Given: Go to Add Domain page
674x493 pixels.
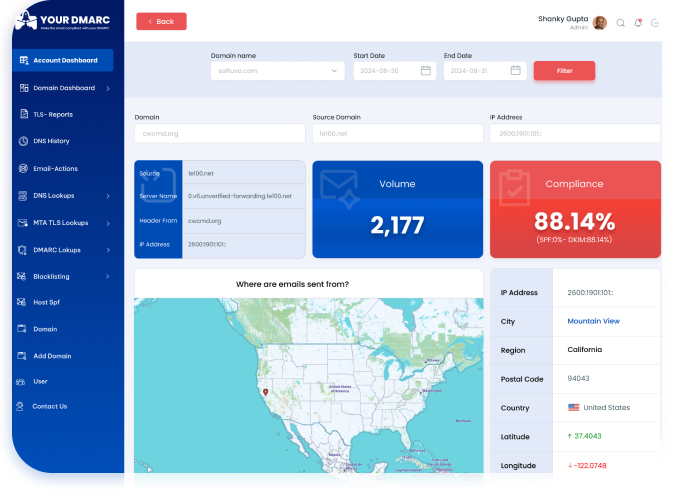Looking at the screenshot, I should click(51, 355).
